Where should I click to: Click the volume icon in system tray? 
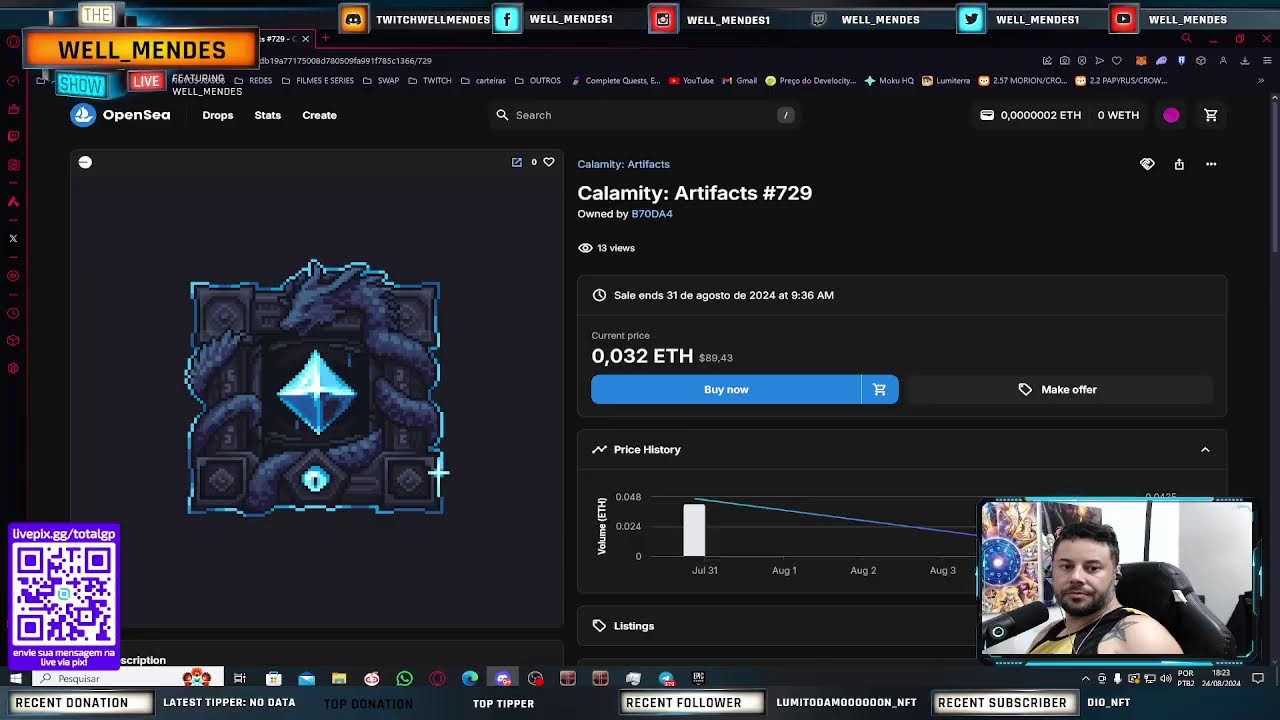[x=1165, y=679]
